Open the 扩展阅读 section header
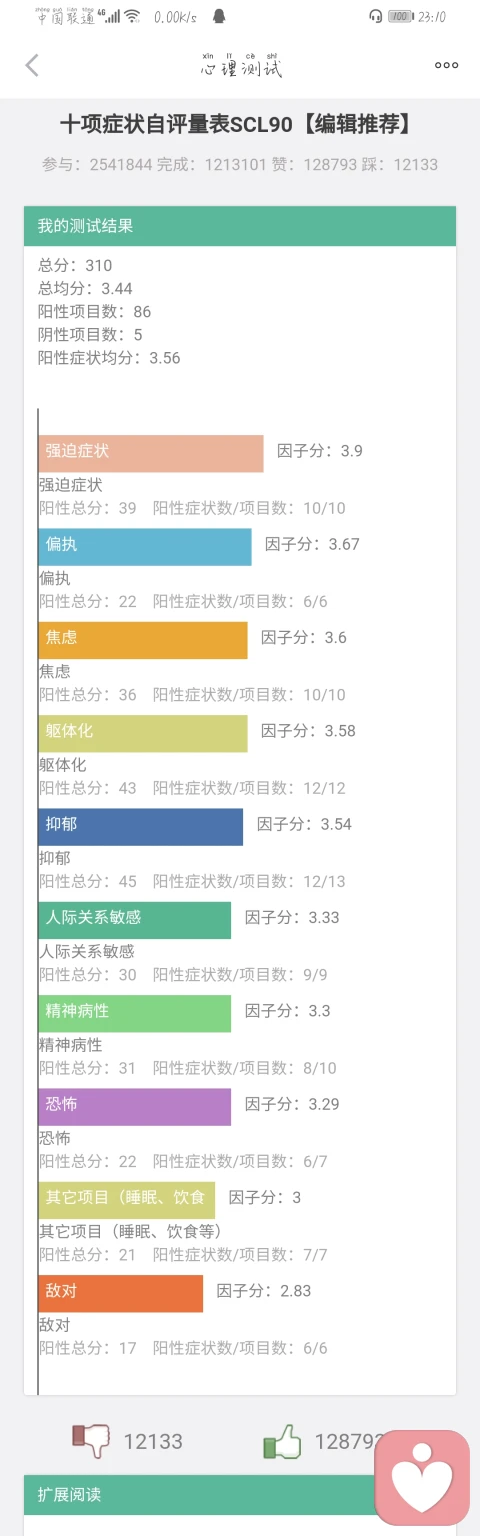Screen dimensions: 480x1536 240,1495
